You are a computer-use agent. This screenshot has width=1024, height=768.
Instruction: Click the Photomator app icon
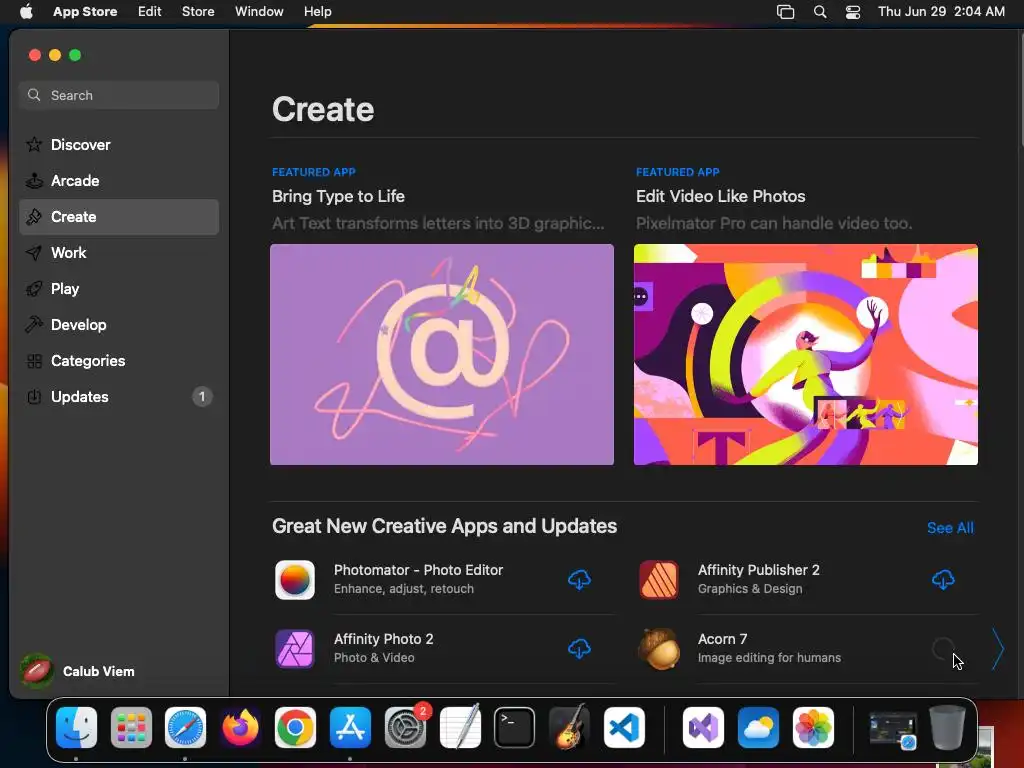[295, 580]
